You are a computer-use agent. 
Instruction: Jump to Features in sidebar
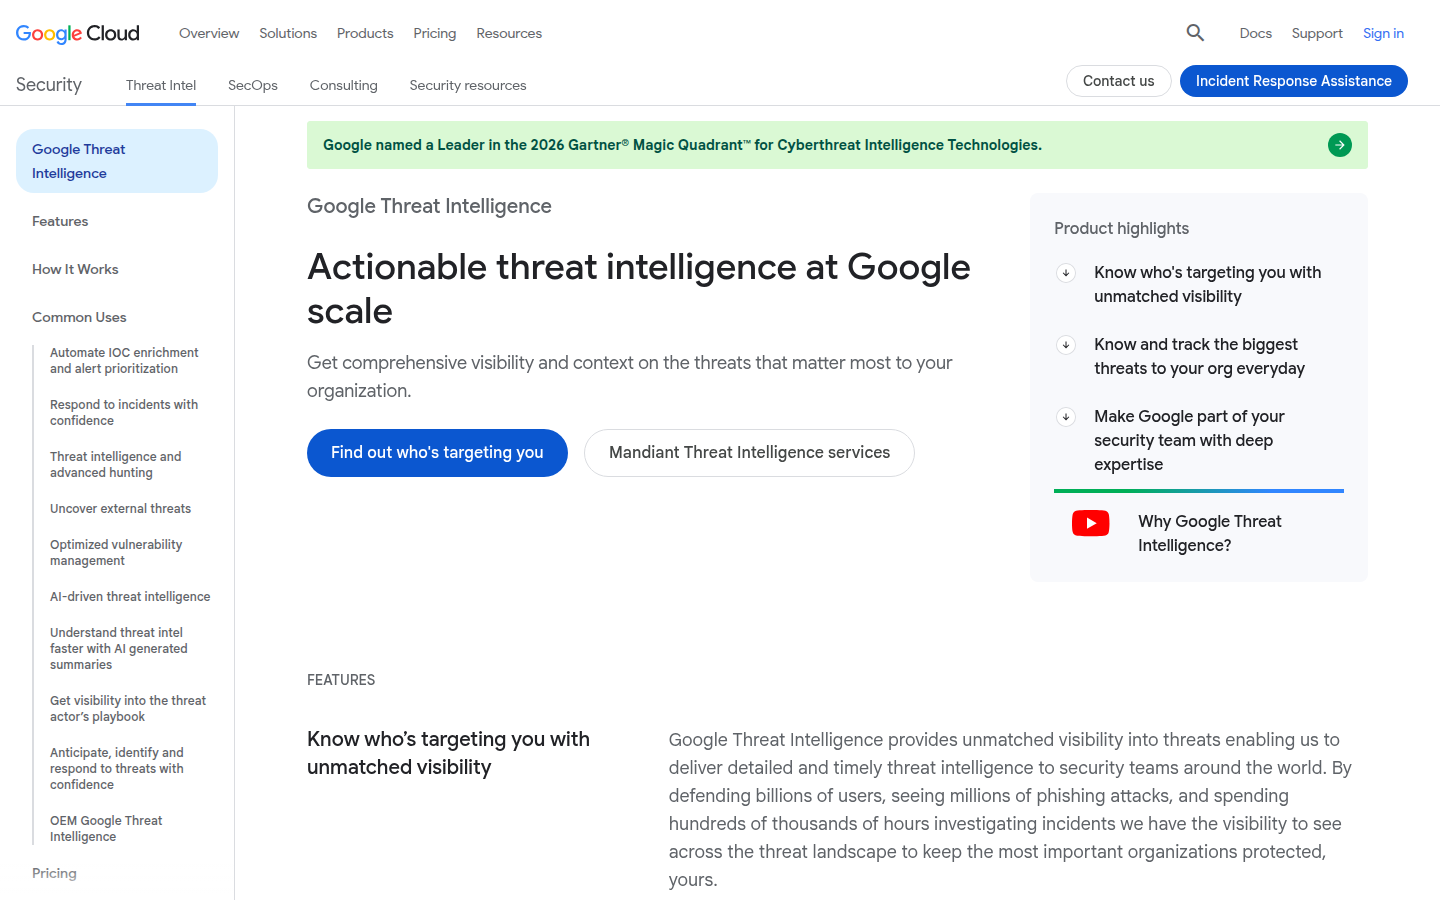point(60,221)
